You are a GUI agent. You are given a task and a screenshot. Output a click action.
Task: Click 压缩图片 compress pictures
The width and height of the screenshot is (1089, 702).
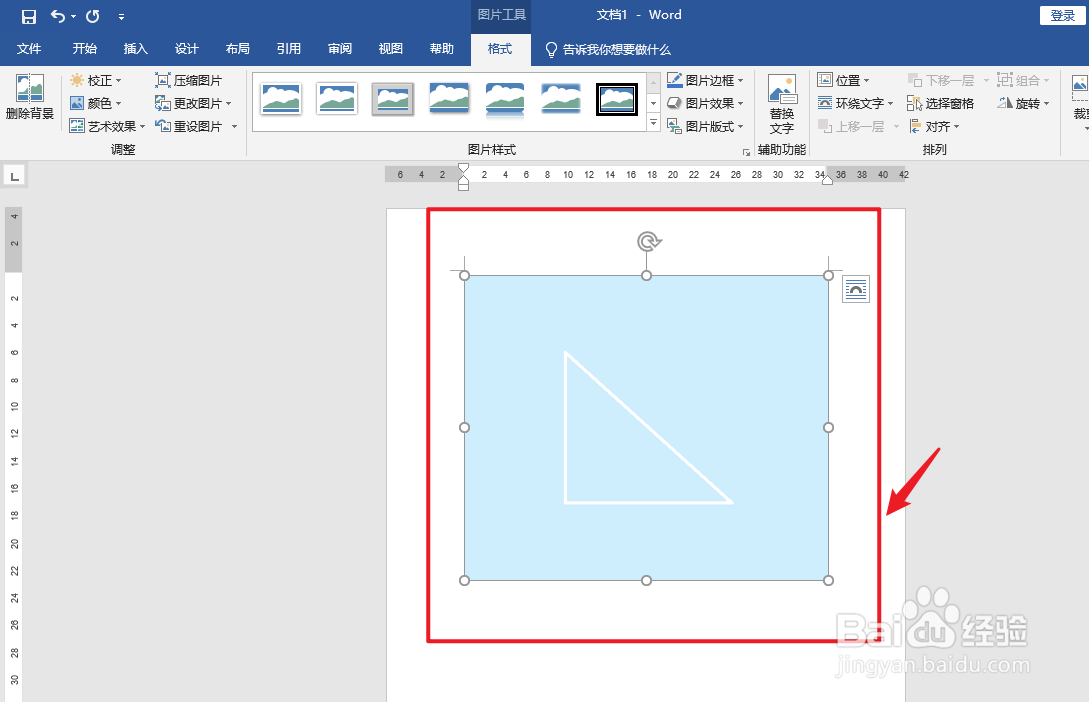point(189,81)
